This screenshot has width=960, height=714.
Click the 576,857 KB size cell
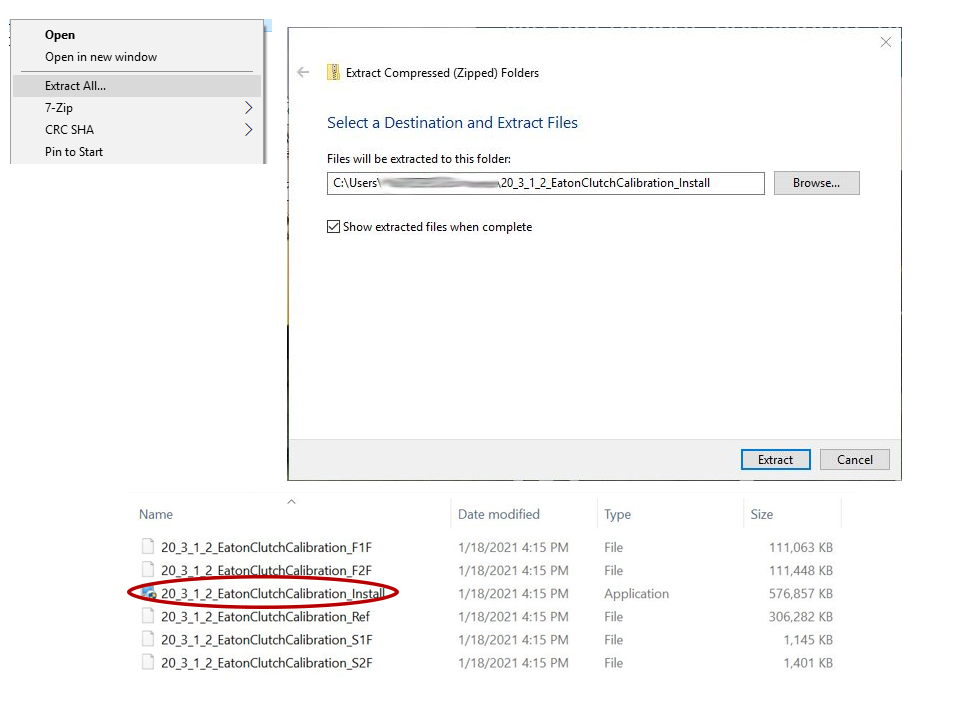[801, 593]
